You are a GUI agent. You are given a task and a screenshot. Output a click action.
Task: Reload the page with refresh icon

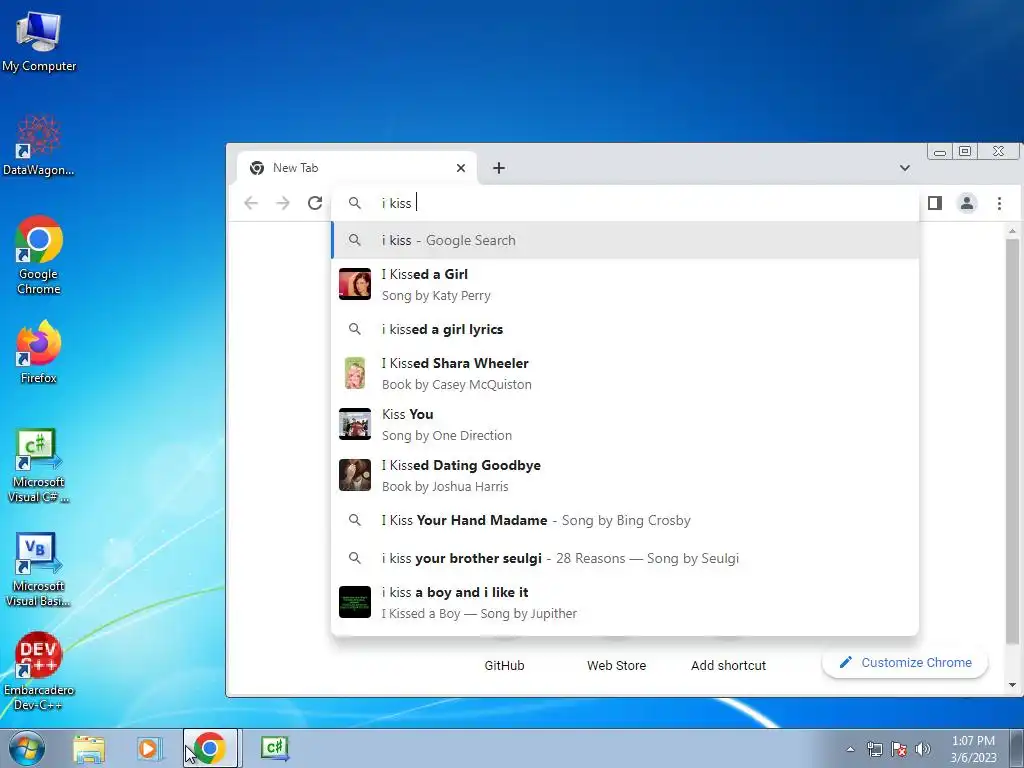coord(315,203)
